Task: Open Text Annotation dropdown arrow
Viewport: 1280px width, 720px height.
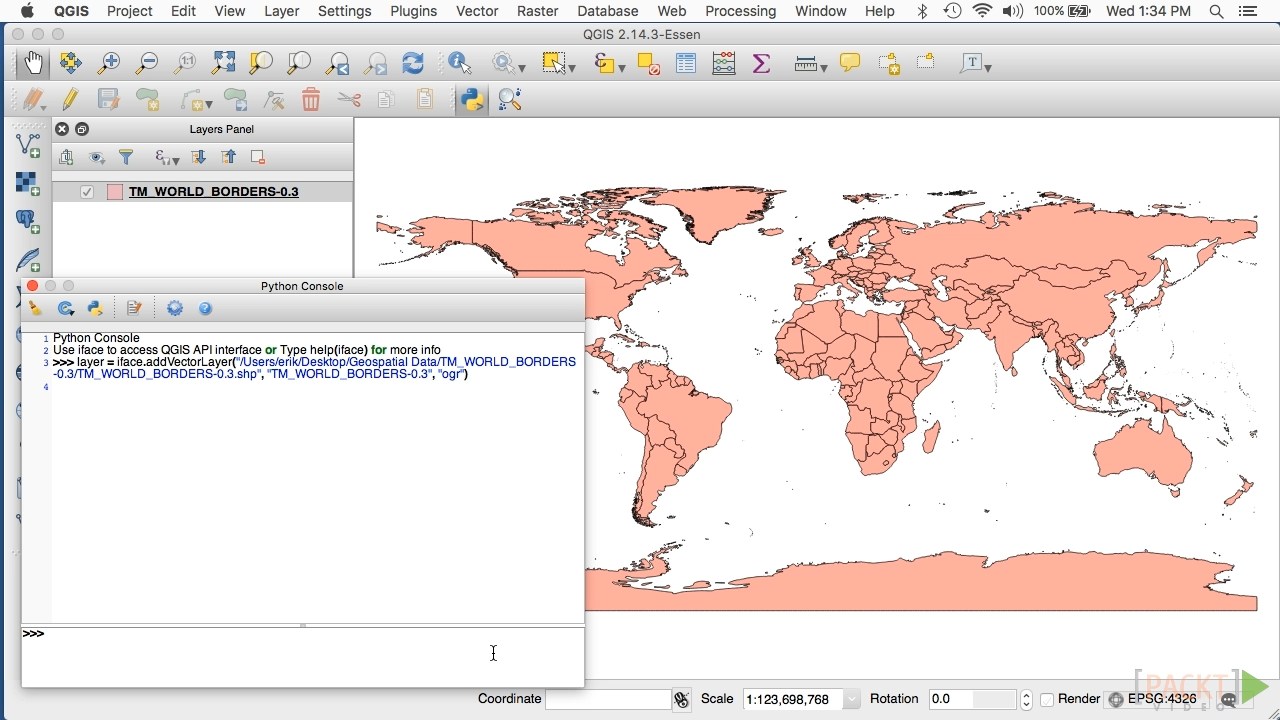Action: (987, 67)
